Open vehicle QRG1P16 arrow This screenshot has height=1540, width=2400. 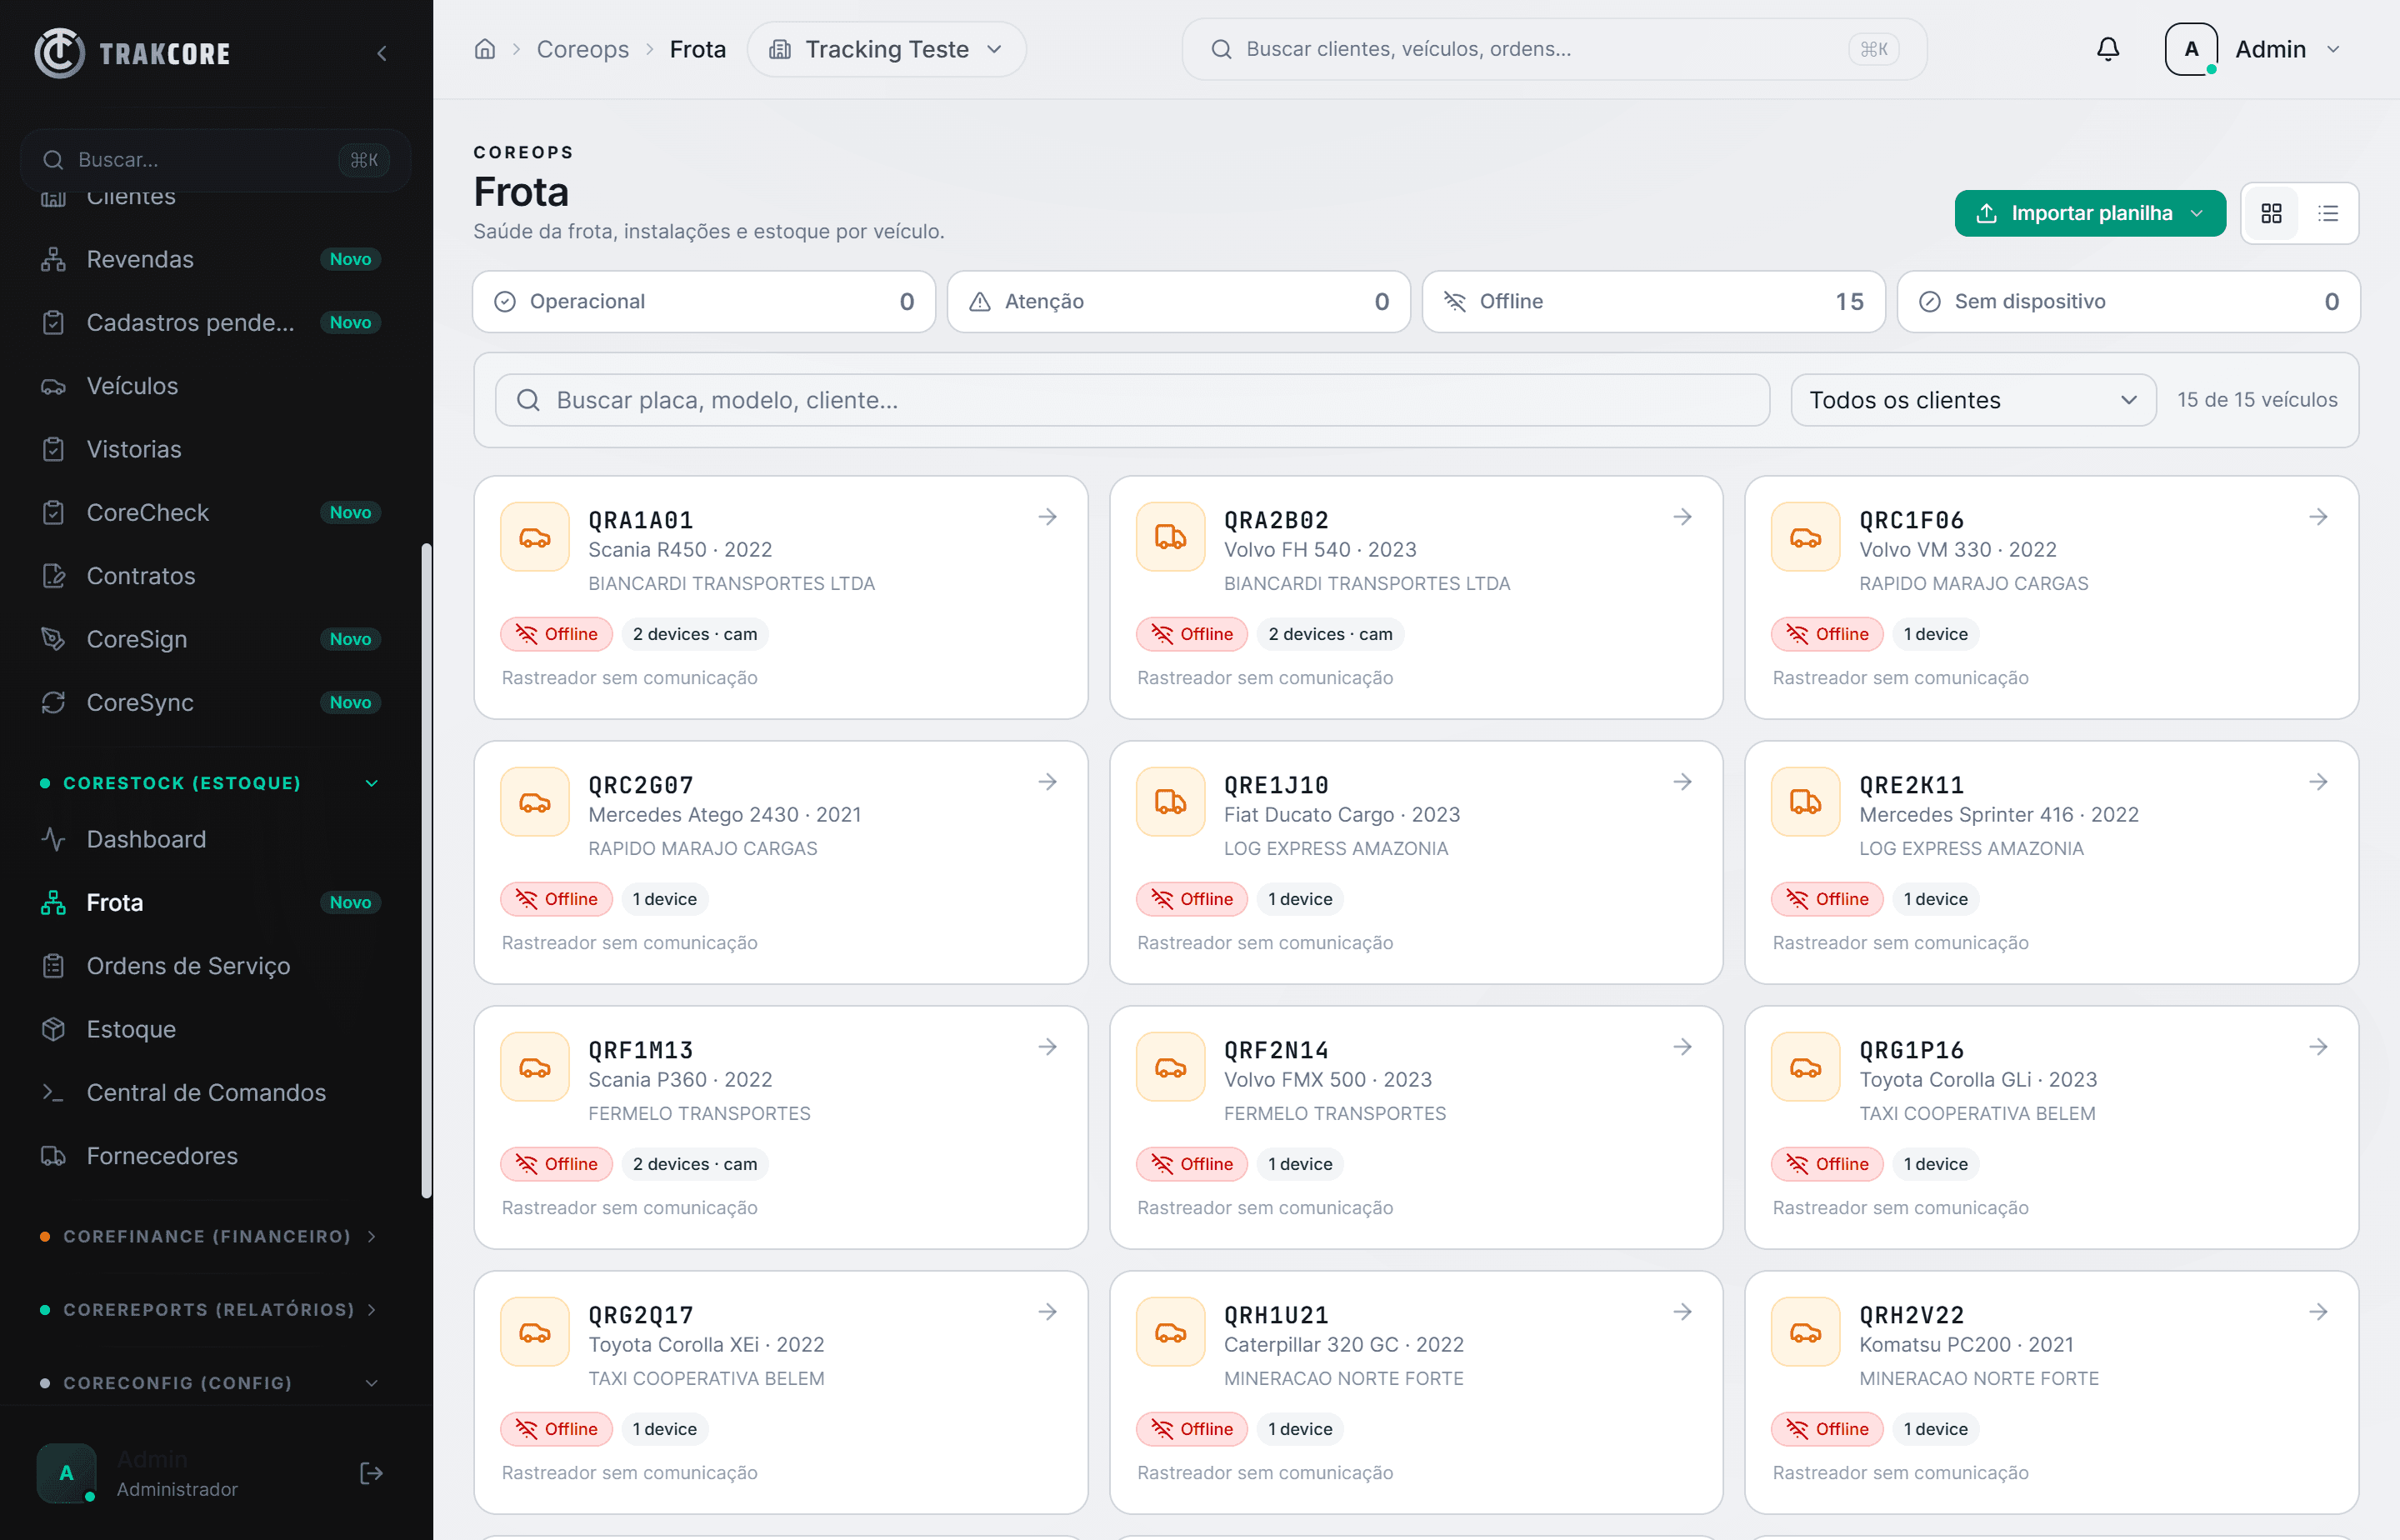pos(2318,1047)
